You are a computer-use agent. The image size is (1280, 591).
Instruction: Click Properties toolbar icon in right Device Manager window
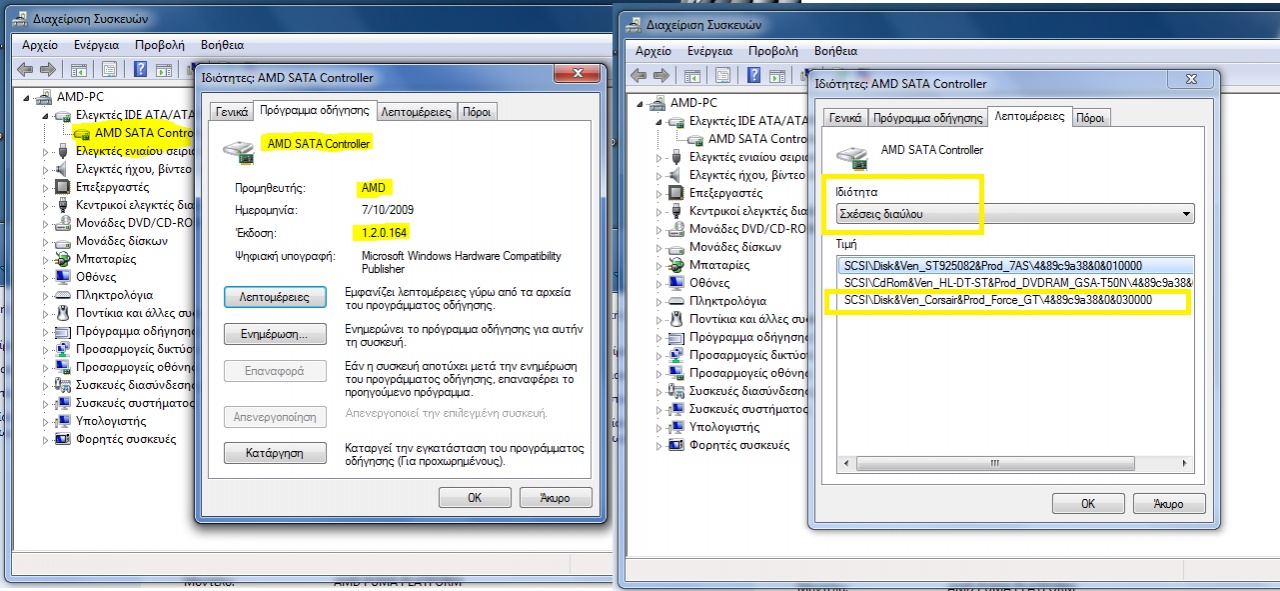point(723,75)
